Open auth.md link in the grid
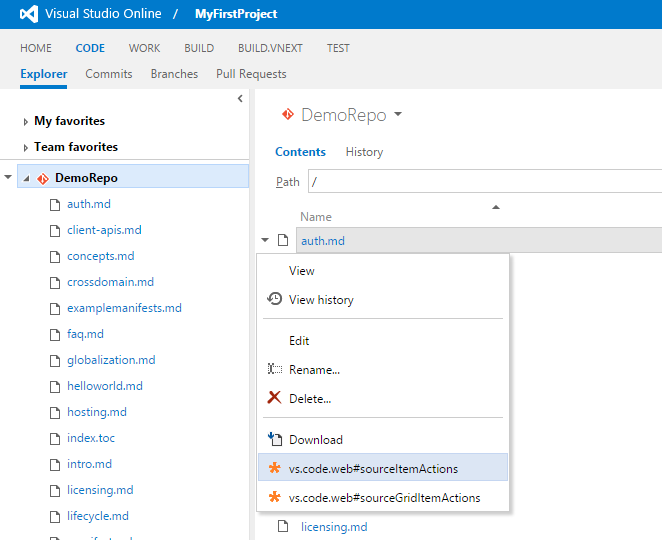 pyautogui.click(x=323, y=241)
